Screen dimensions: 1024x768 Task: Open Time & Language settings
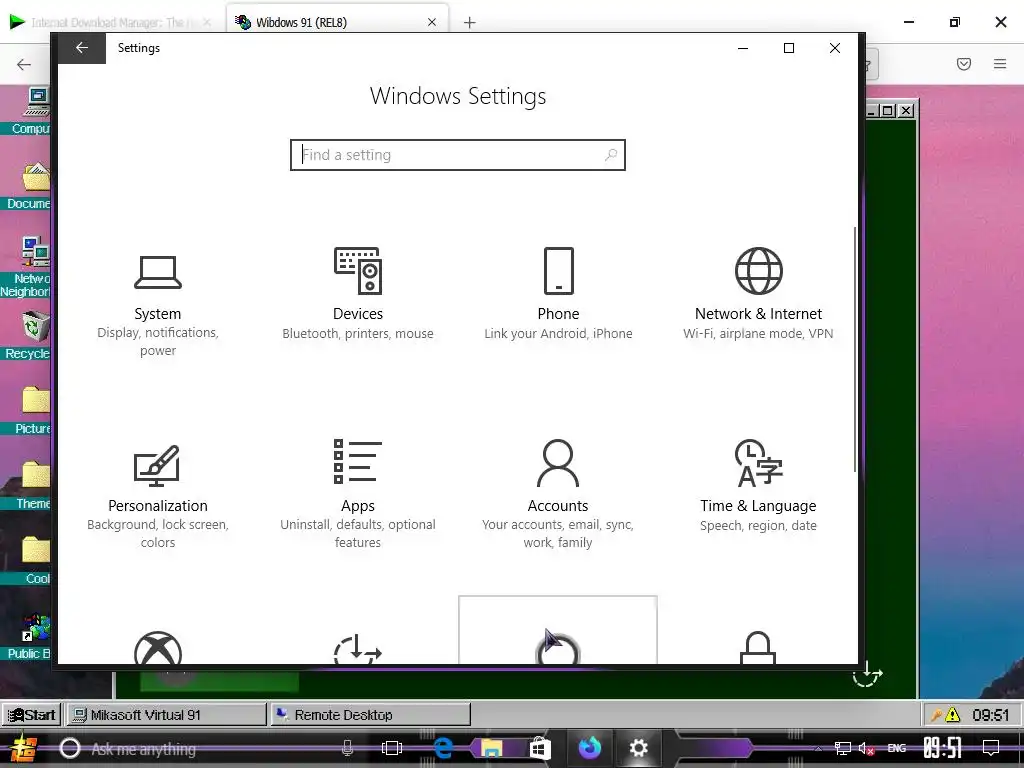[758, 487]
